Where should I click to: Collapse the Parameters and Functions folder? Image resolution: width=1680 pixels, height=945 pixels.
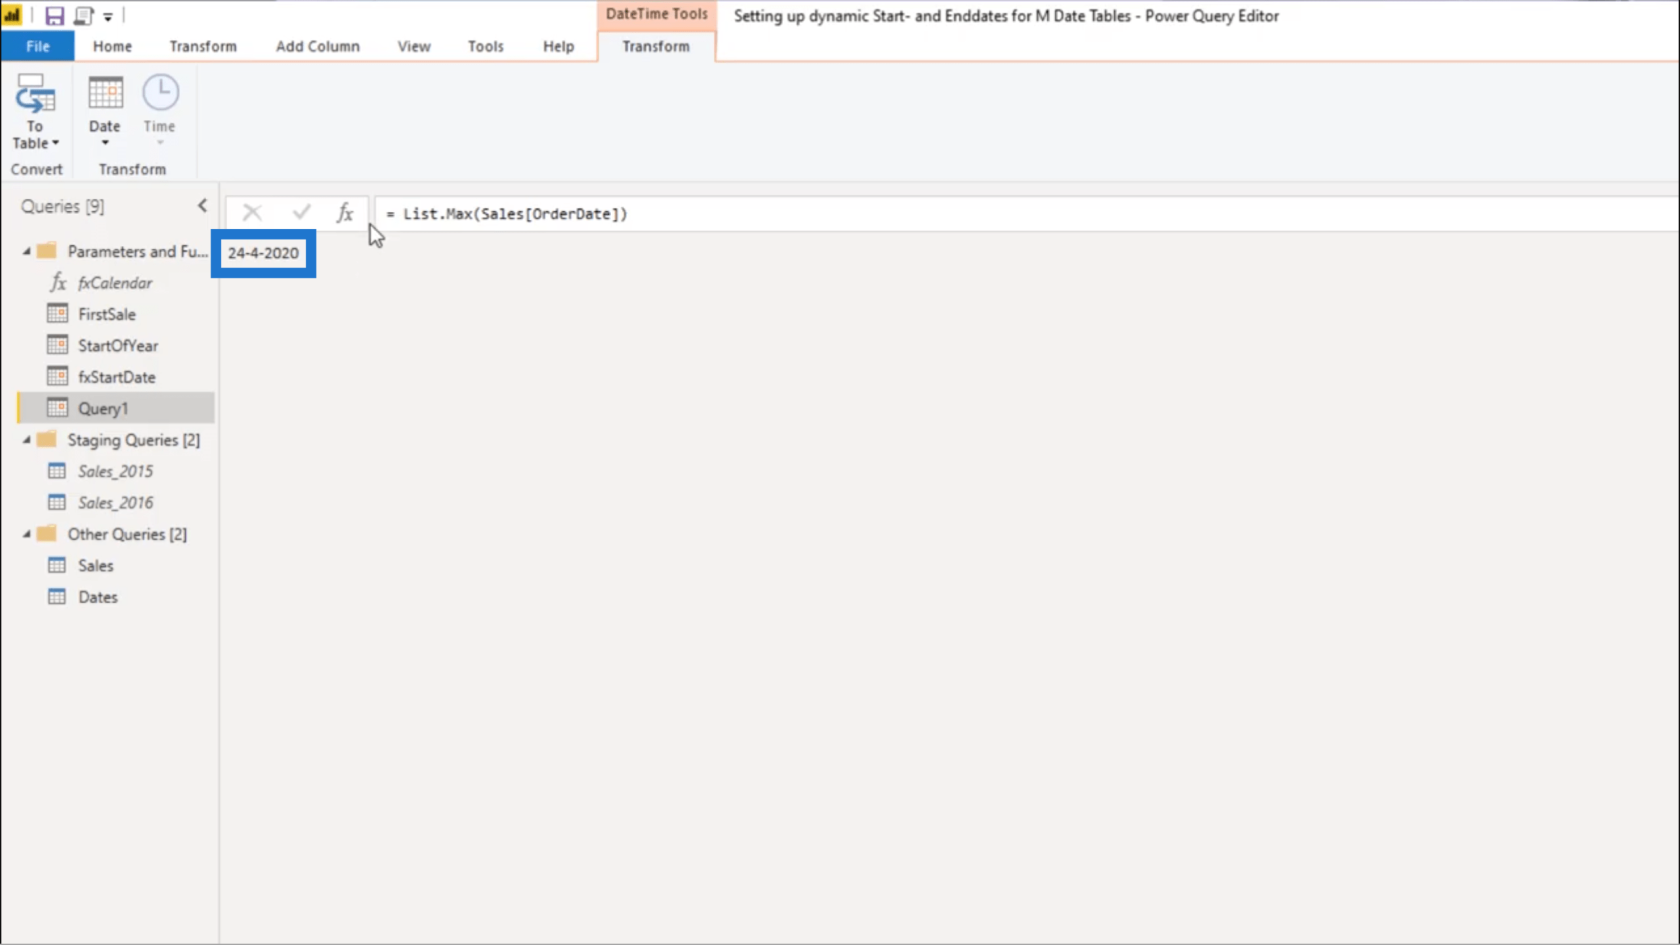point(27,251)
